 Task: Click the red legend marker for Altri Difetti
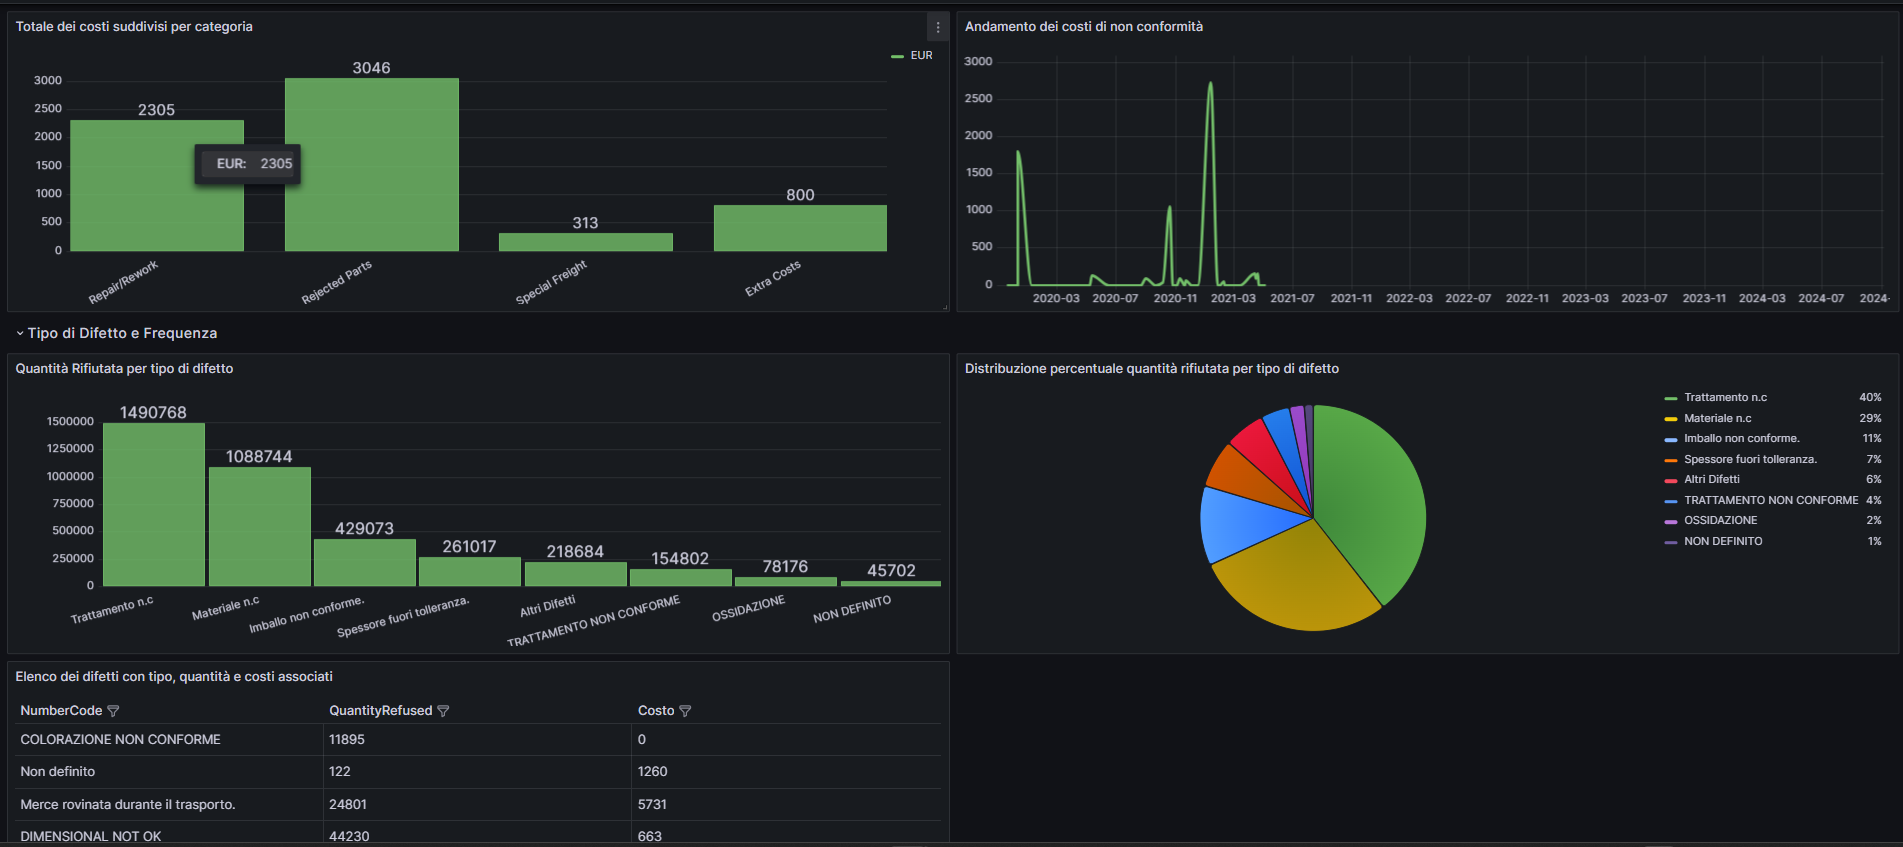[x=1670, y=480]
